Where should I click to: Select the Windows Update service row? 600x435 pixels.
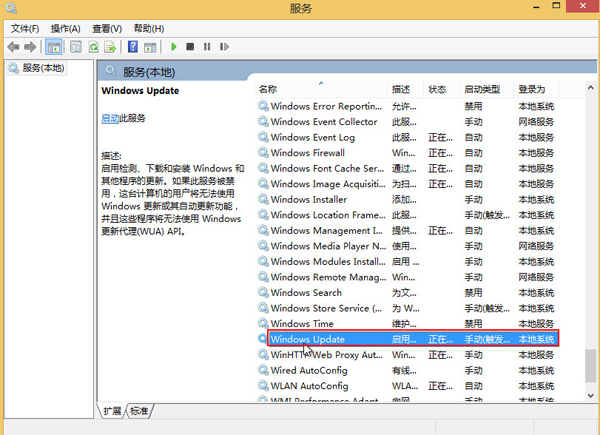coord(408,339)
